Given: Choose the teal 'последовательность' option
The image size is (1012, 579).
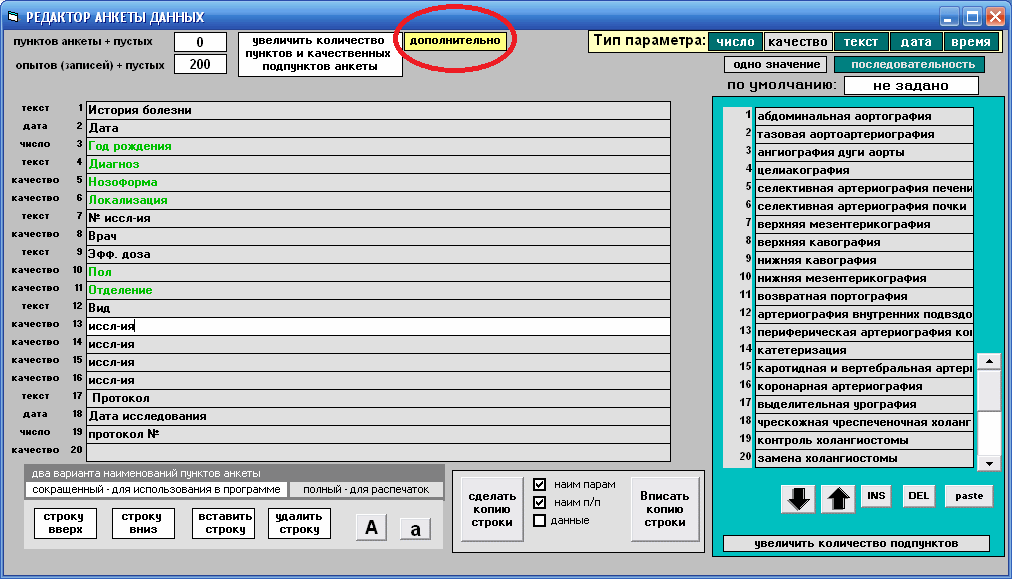Looking at the screenshot, I should 909,65.
